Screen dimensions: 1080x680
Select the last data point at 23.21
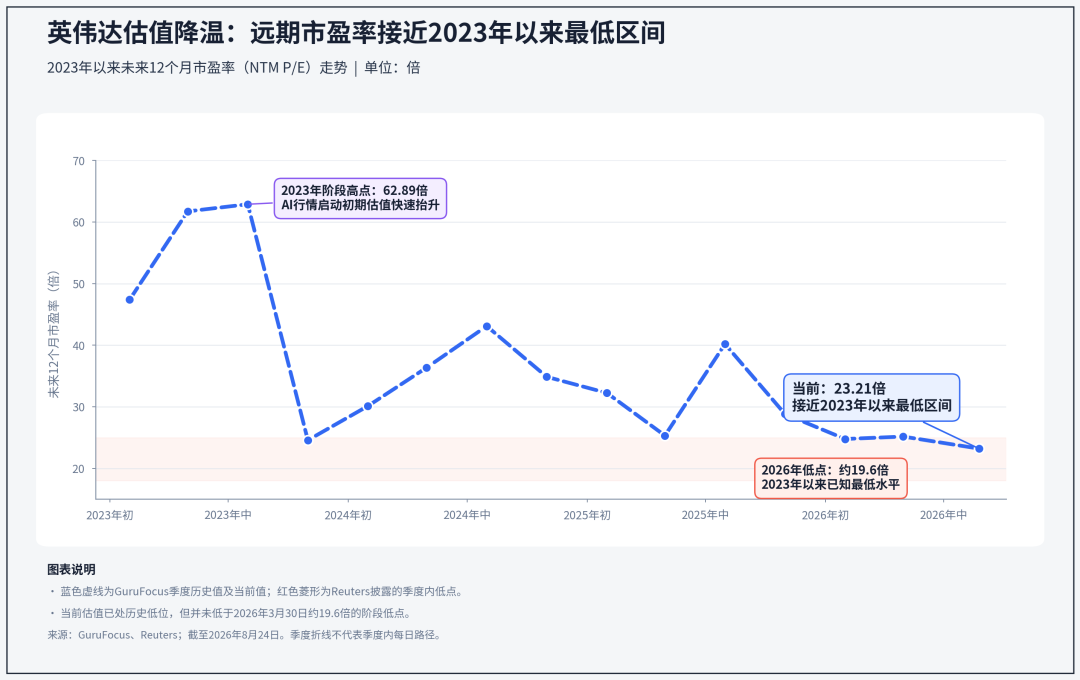click(979, 449)
